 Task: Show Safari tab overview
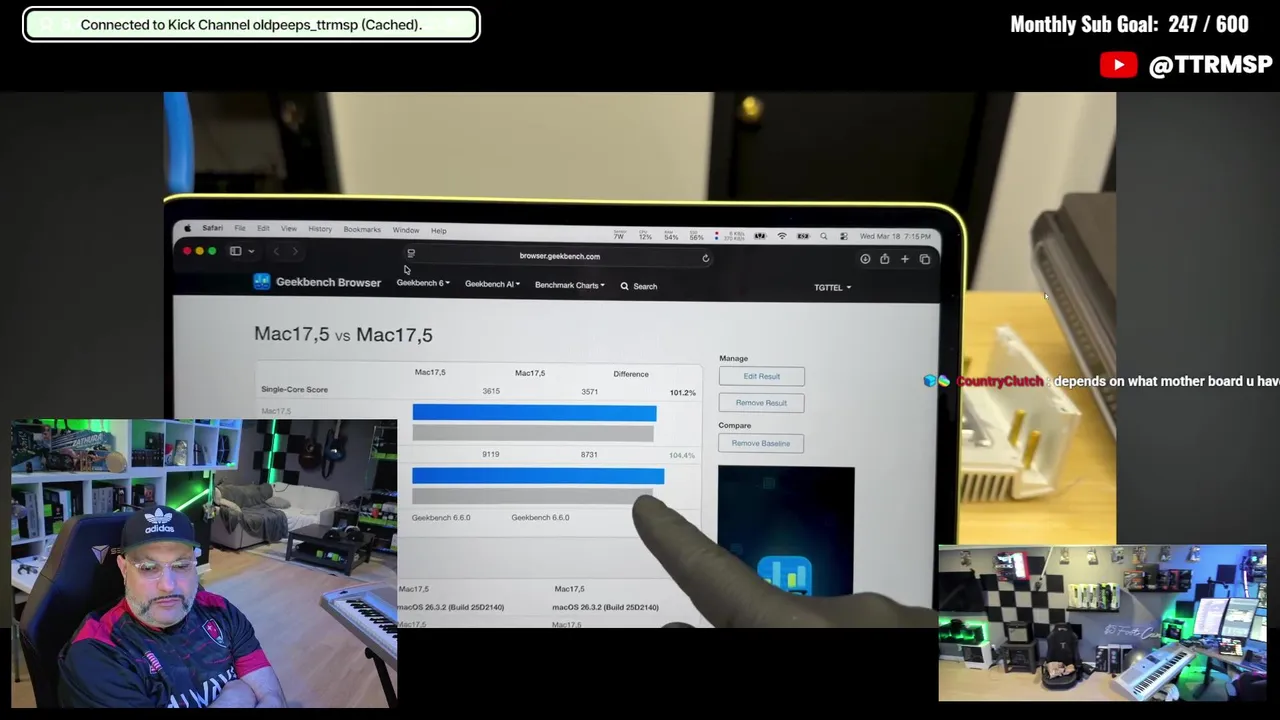click(x=925, y=260)
